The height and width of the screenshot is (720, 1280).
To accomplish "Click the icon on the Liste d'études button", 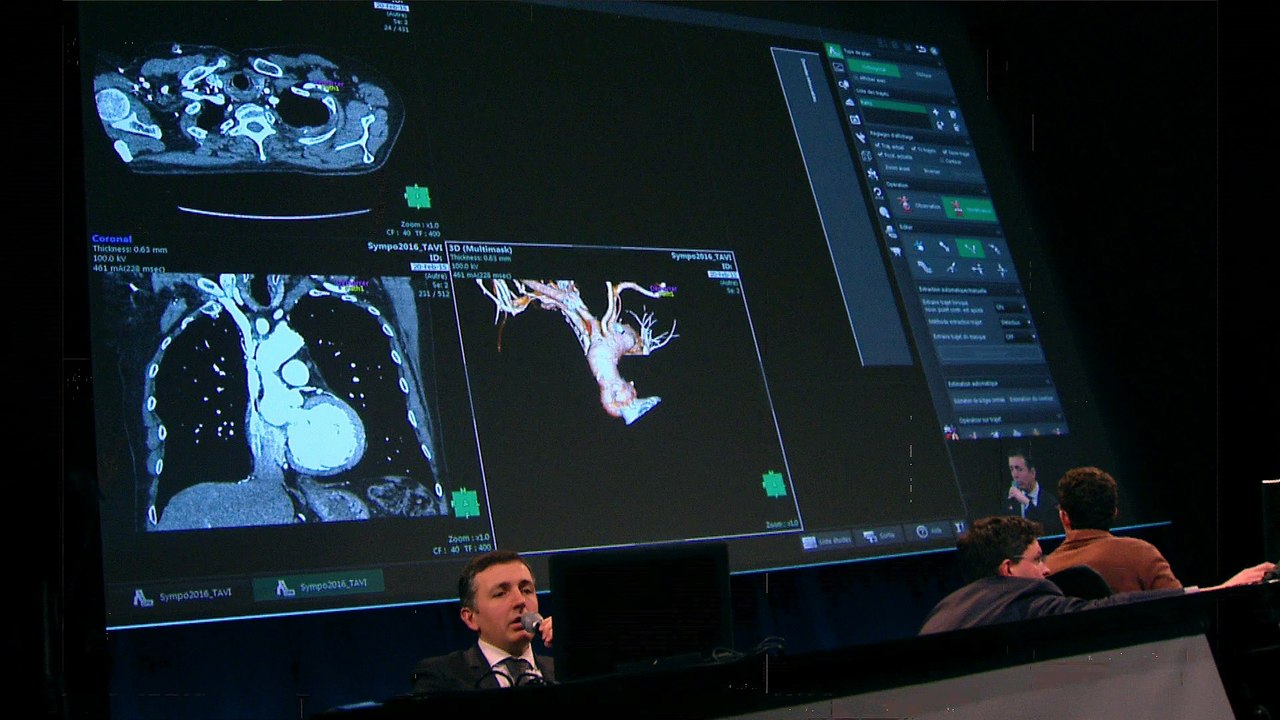I will click(809, 543).
